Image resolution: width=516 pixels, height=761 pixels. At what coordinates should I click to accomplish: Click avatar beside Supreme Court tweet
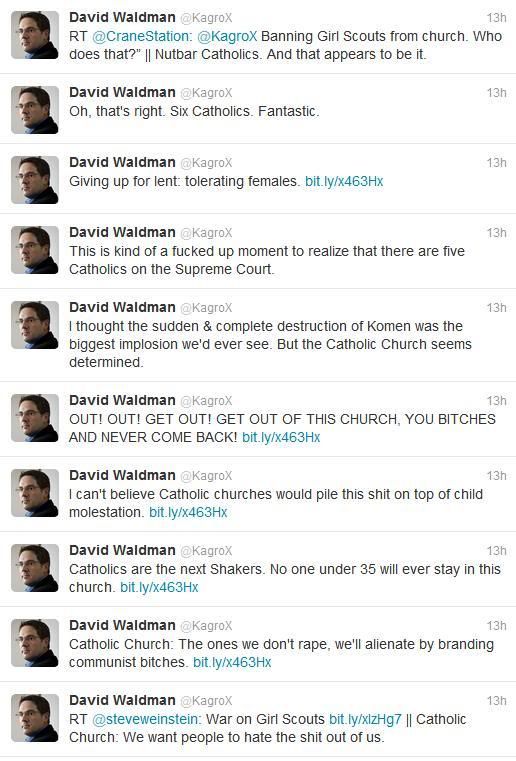click(34, 250)
